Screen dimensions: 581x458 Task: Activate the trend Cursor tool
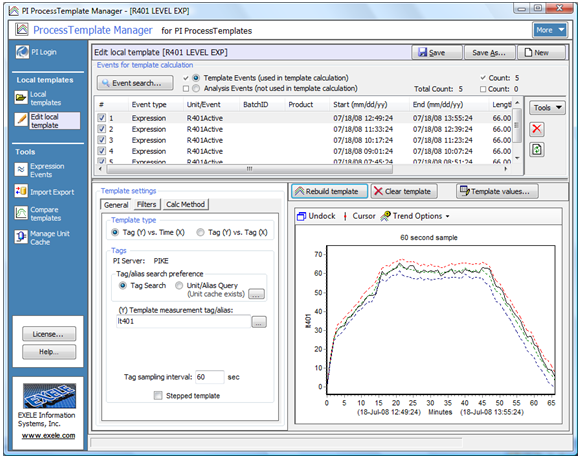359,216
